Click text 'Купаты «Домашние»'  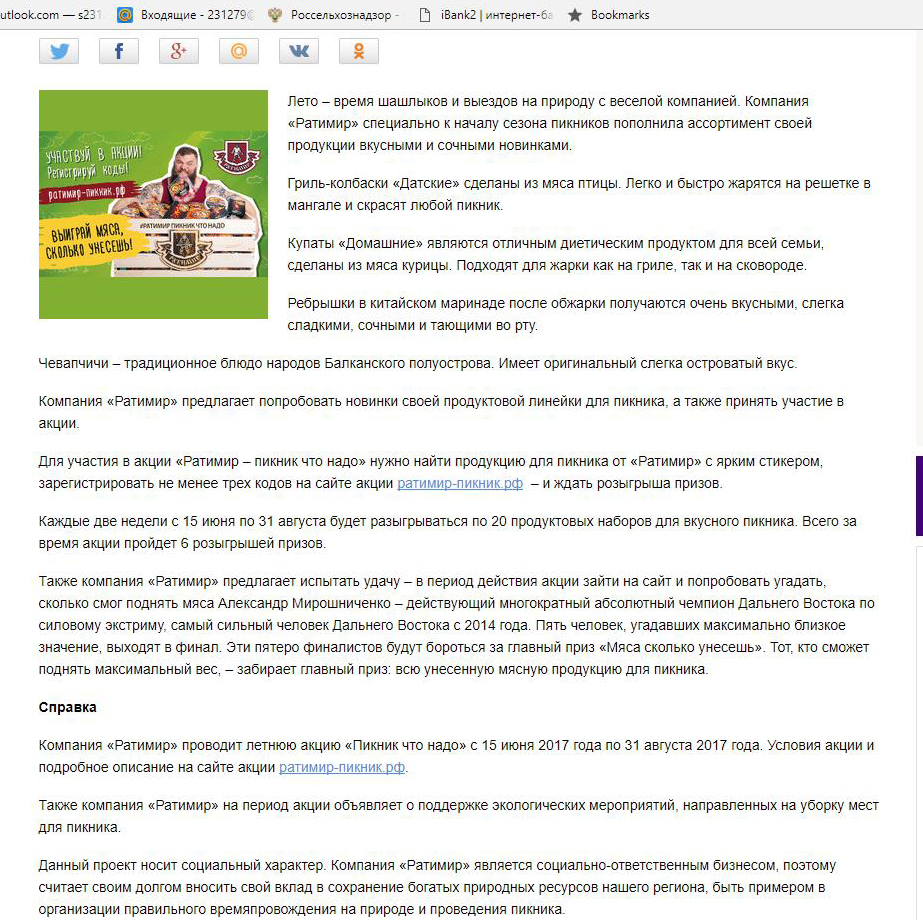[355, 243]
